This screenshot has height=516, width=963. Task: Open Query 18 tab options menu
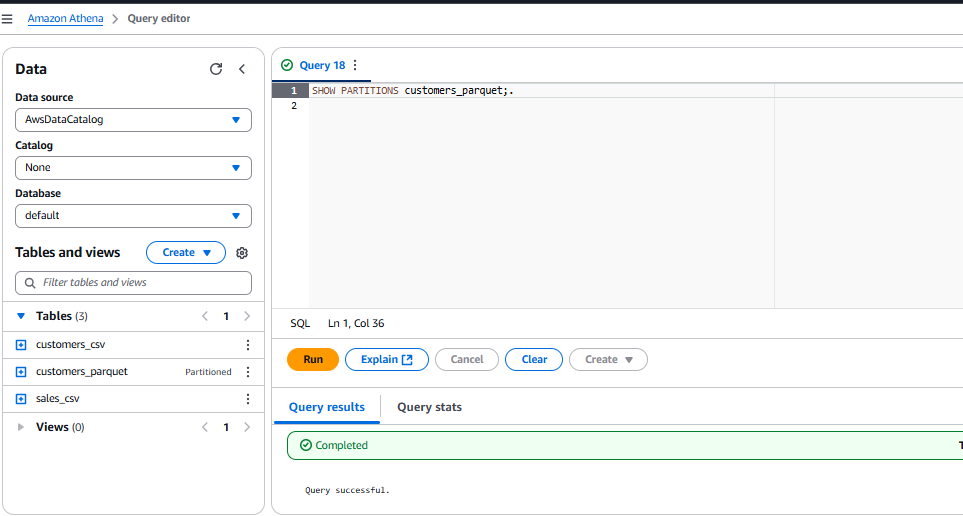(355, 65)
